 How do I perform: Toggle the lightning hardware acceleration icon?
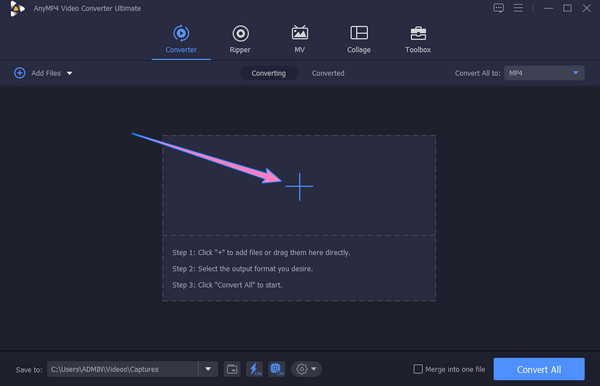(254, 369)
